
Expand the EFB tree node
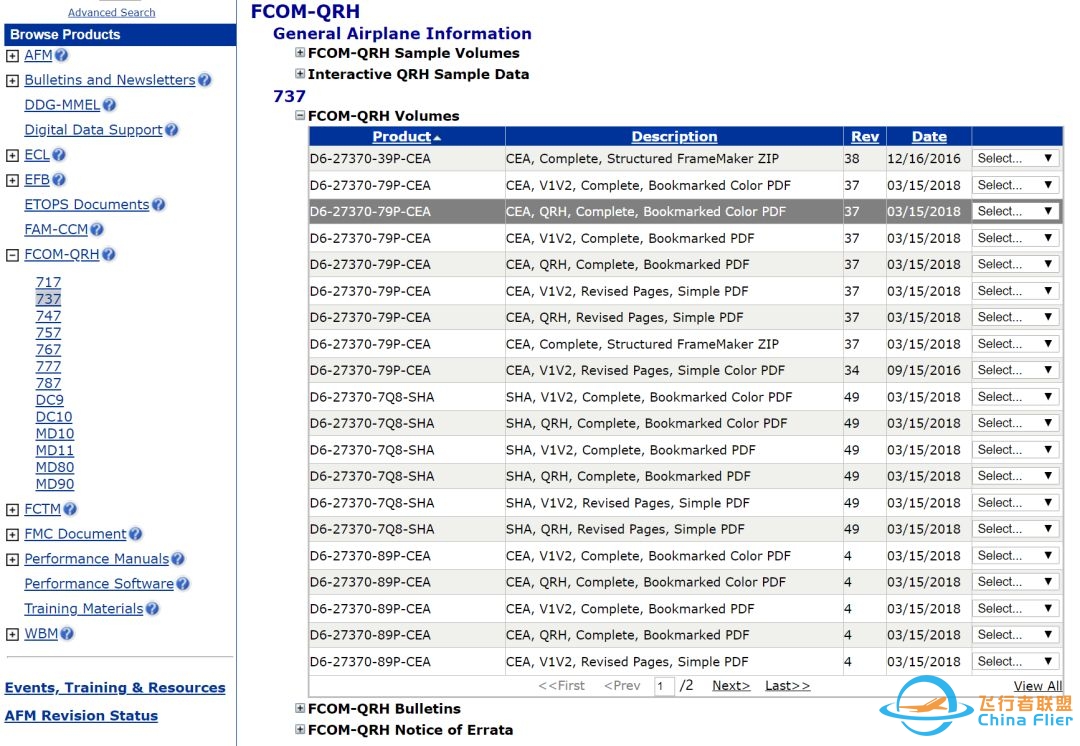click(12, 180)
